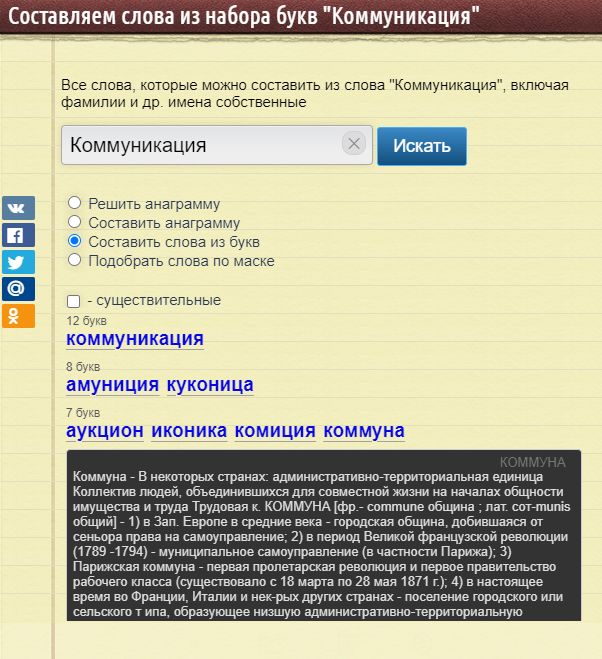Image resolution: width=602 pixels, height=659 pixels.
Task: Share page via Facebook icon
Action: click(17, 236)
